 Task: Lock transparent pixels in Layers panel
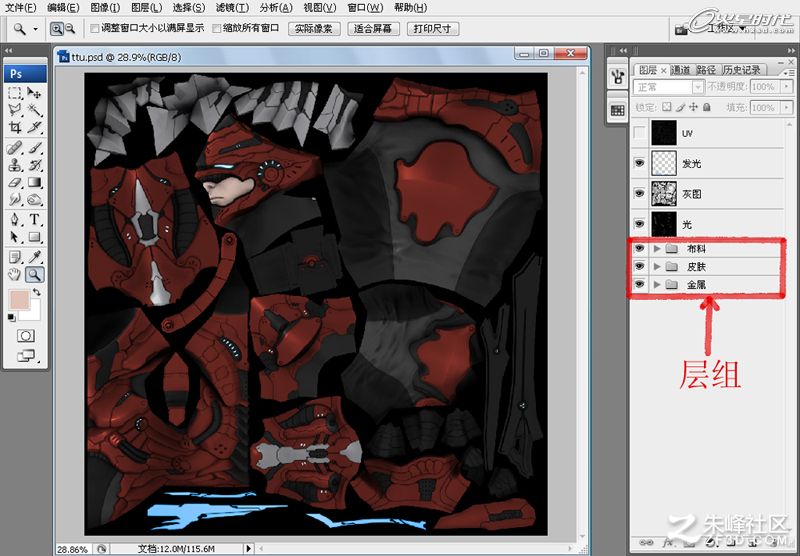[x=667, y=107]
